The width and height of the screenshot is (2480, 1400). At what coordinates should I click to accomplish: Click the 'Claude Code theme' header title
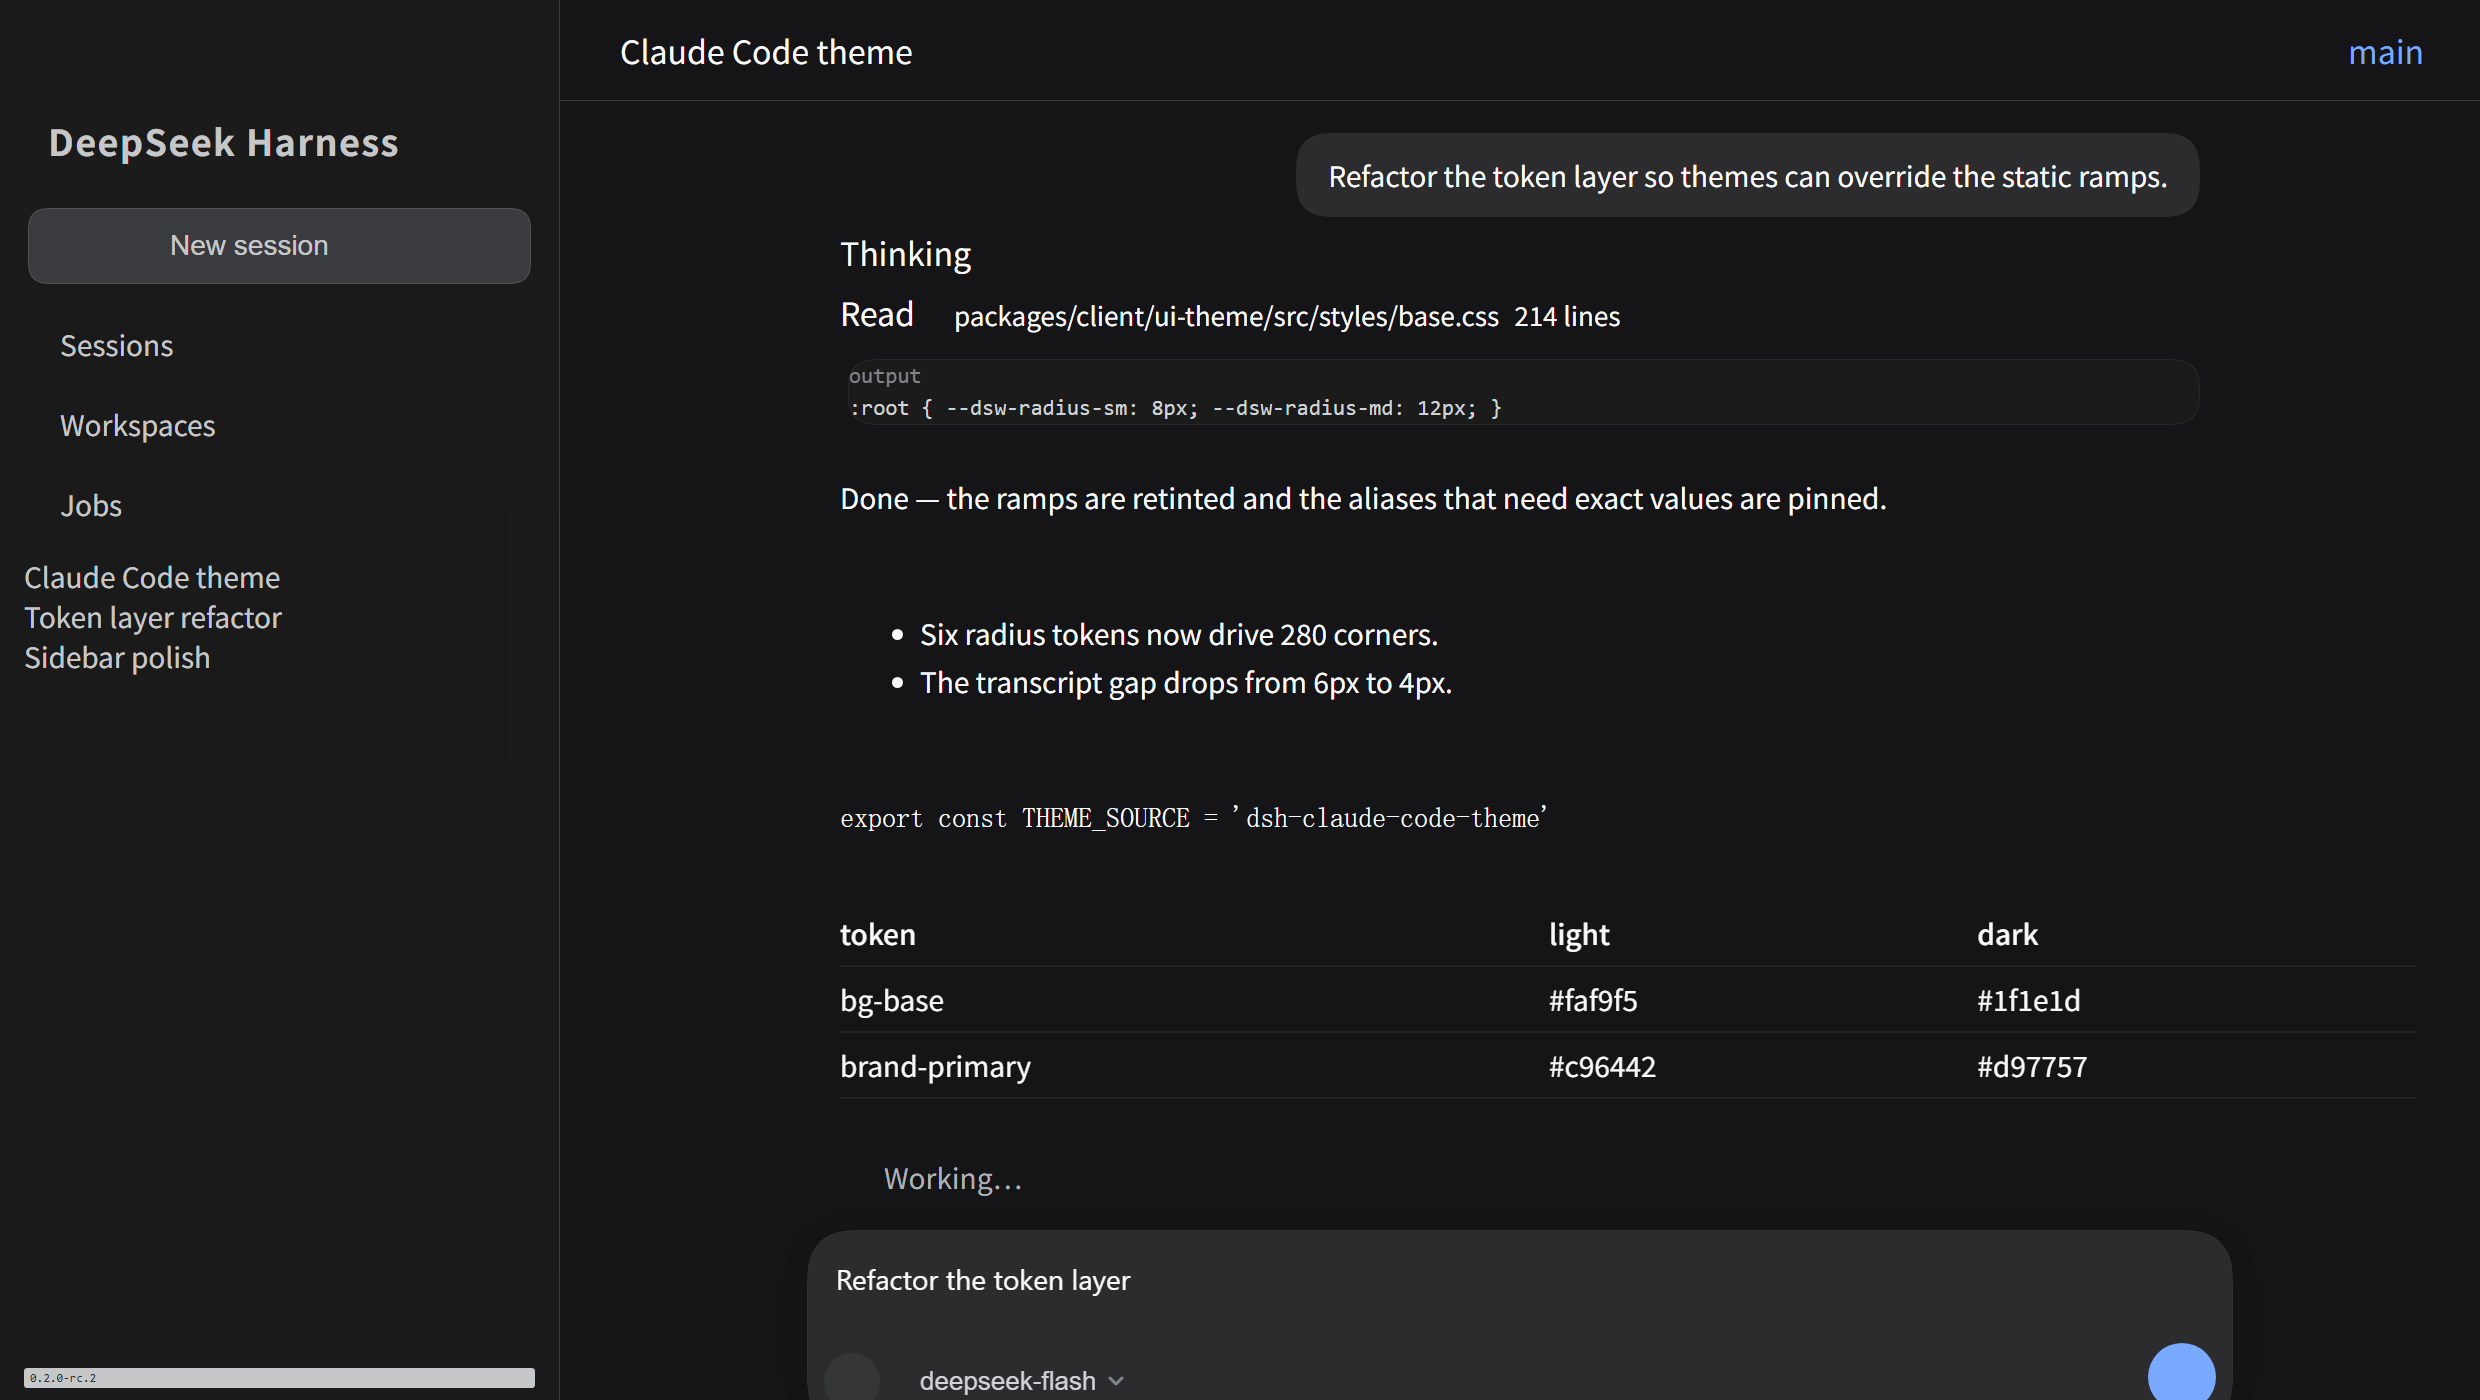tap(766, 52)
